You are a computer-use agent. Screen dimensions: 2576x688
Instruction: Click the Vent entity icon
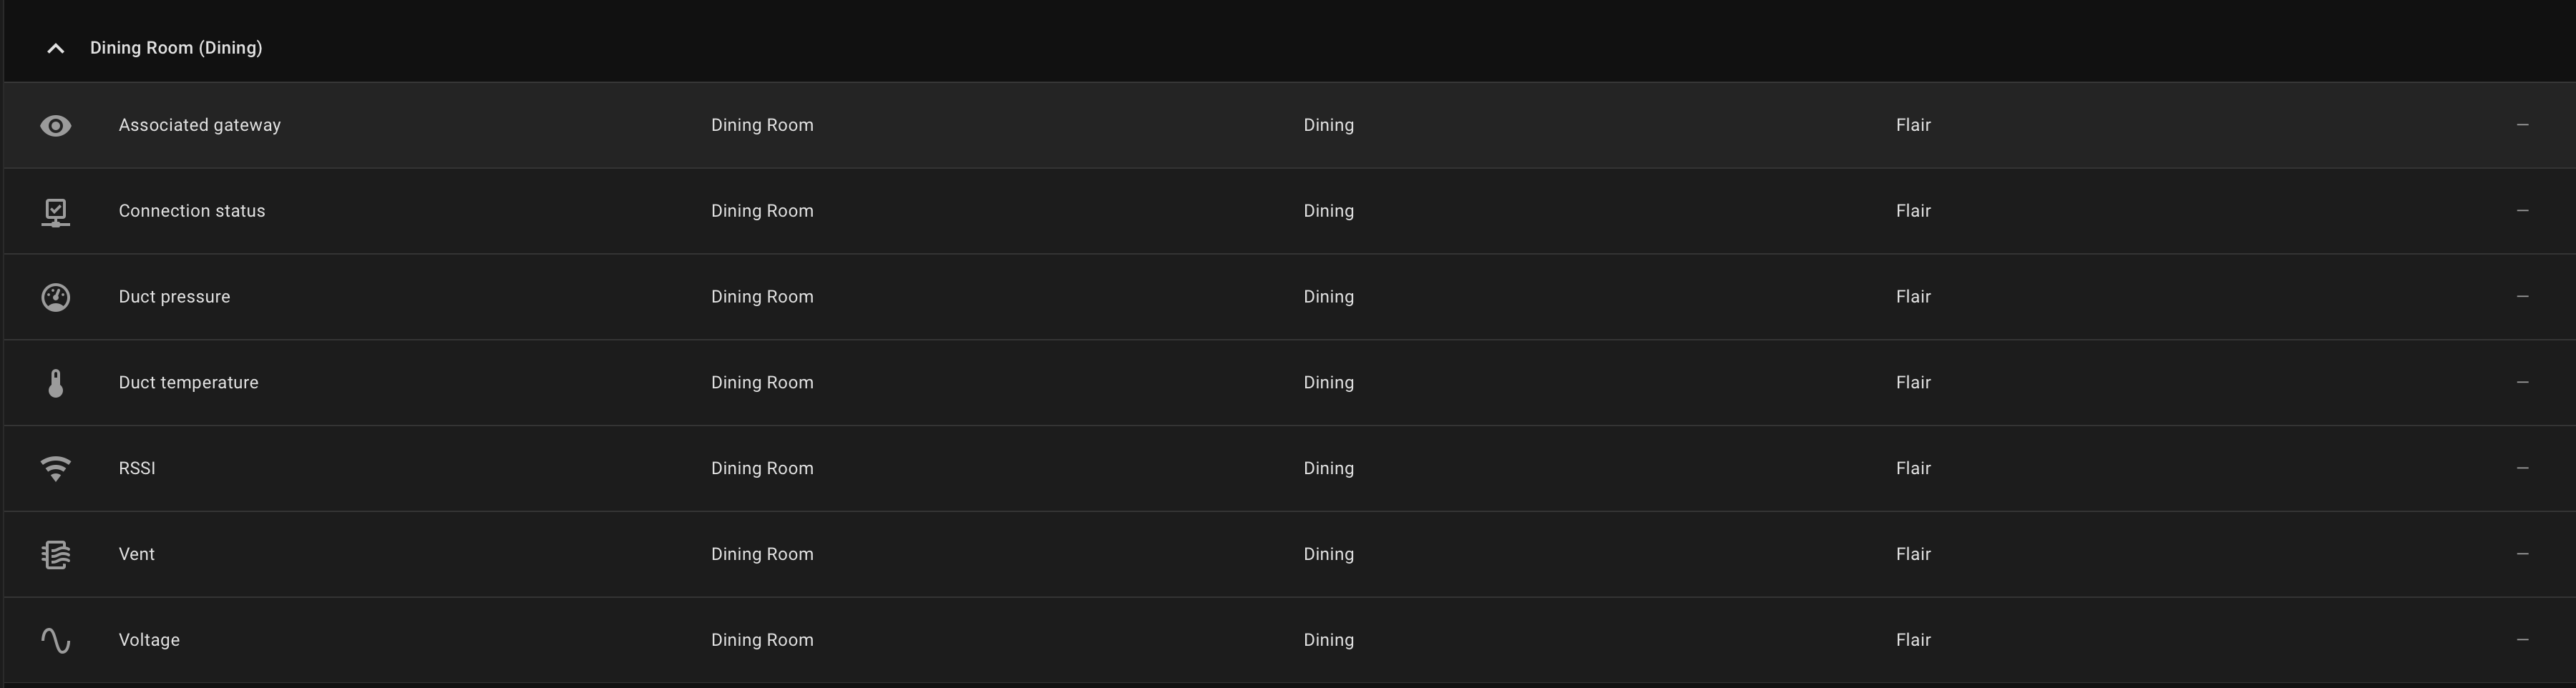(56, 555)
